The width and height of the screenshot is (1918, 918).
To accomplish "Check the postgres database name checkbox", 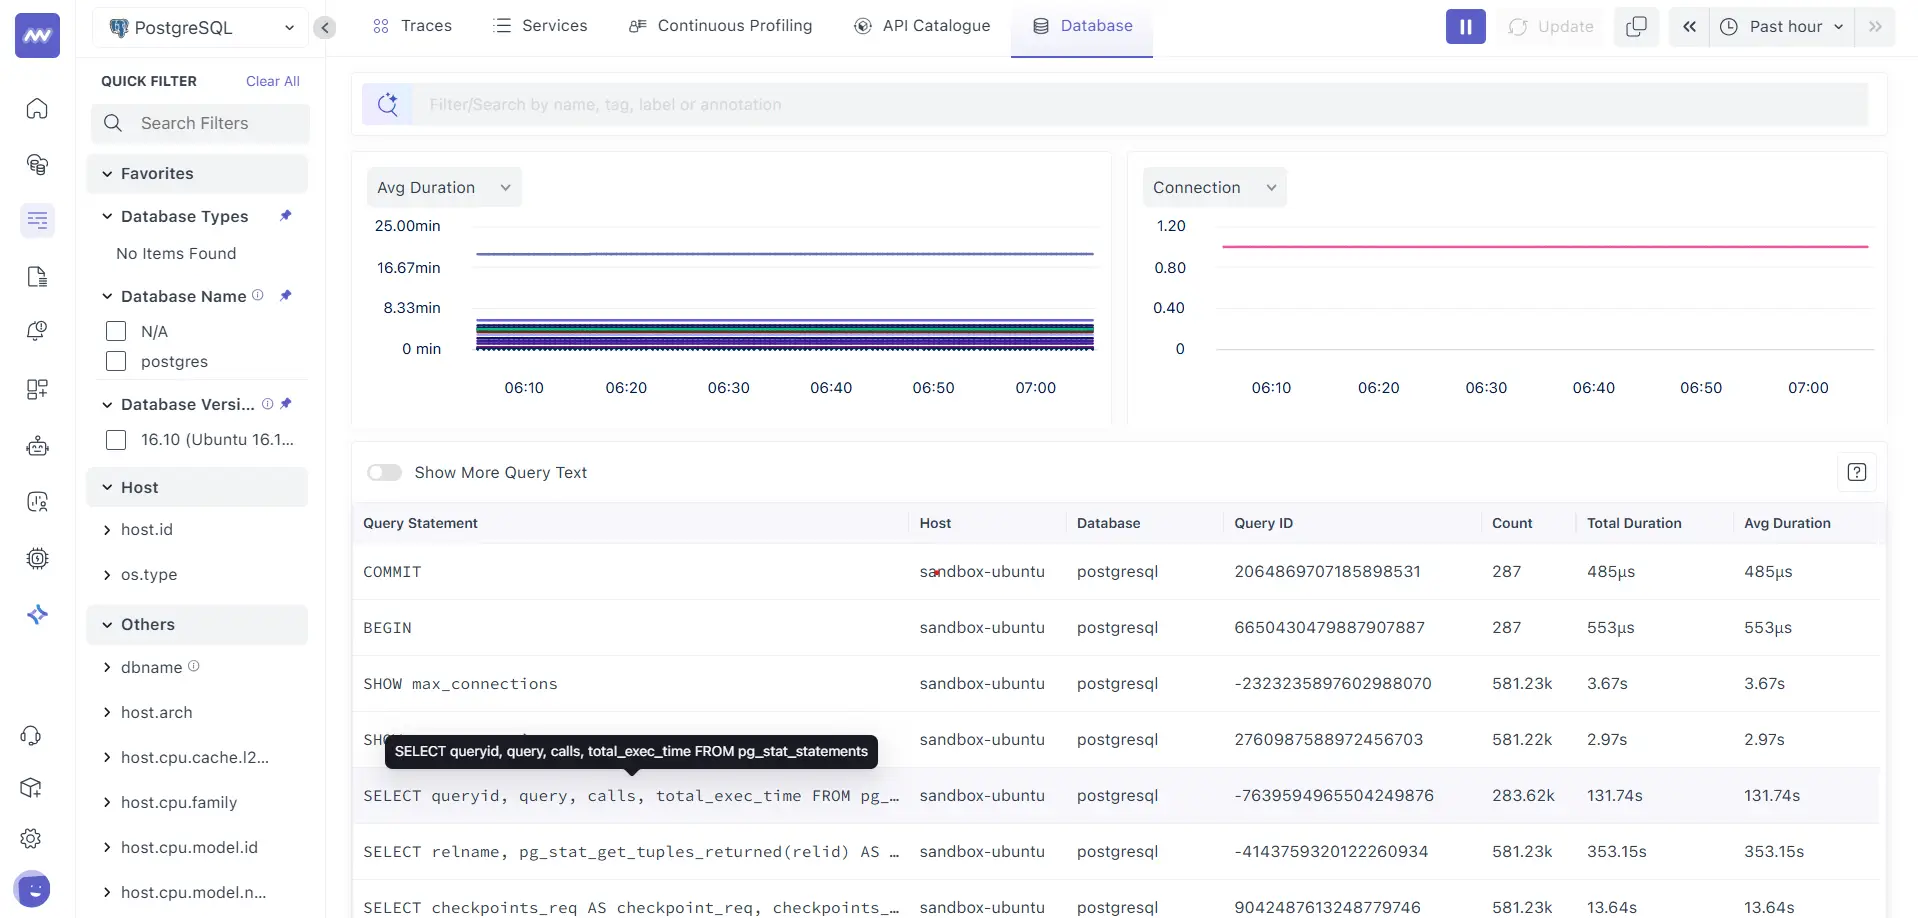I will [x=116, y=361].
